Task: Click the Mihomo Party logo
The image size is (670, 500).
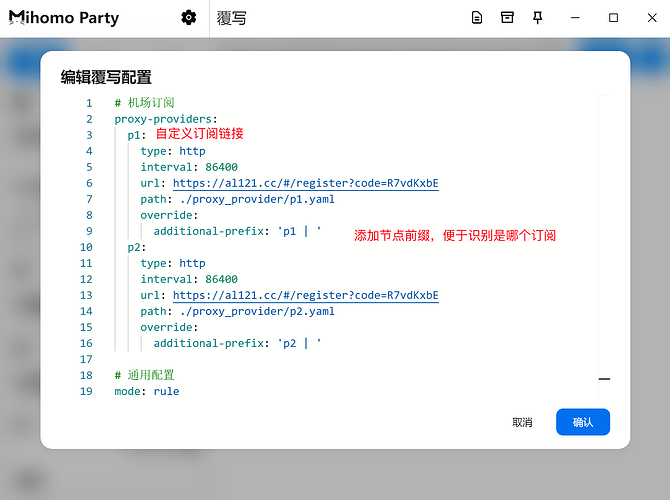Action: (x=64, y=18)
